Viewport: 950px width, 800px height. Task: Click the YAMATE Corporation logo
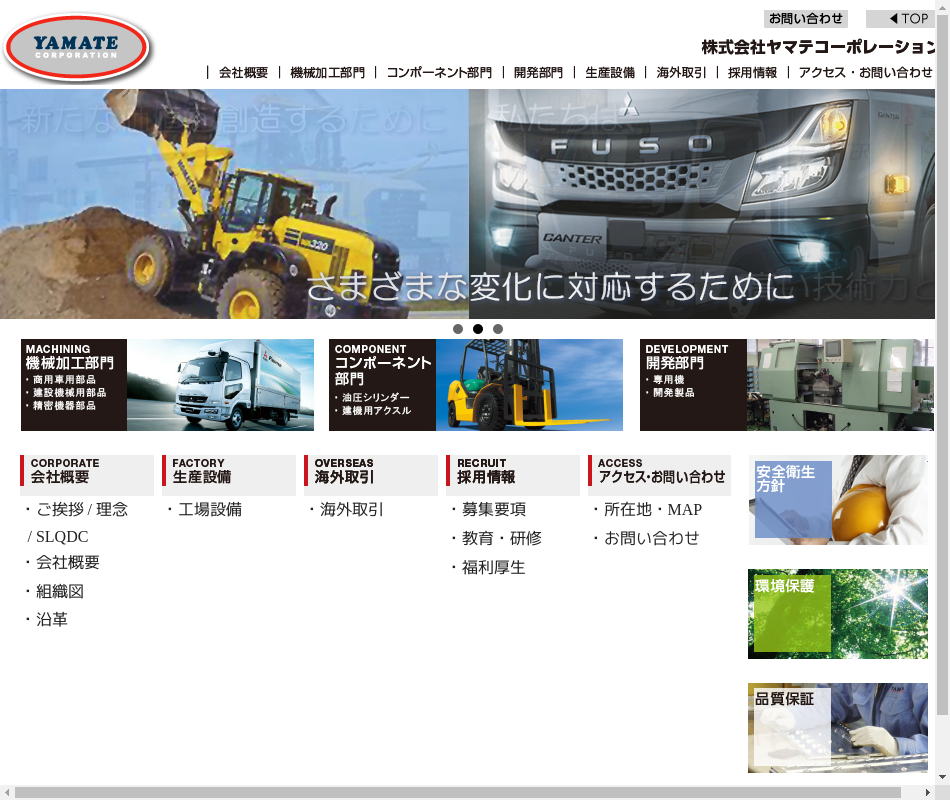point(76,47)
